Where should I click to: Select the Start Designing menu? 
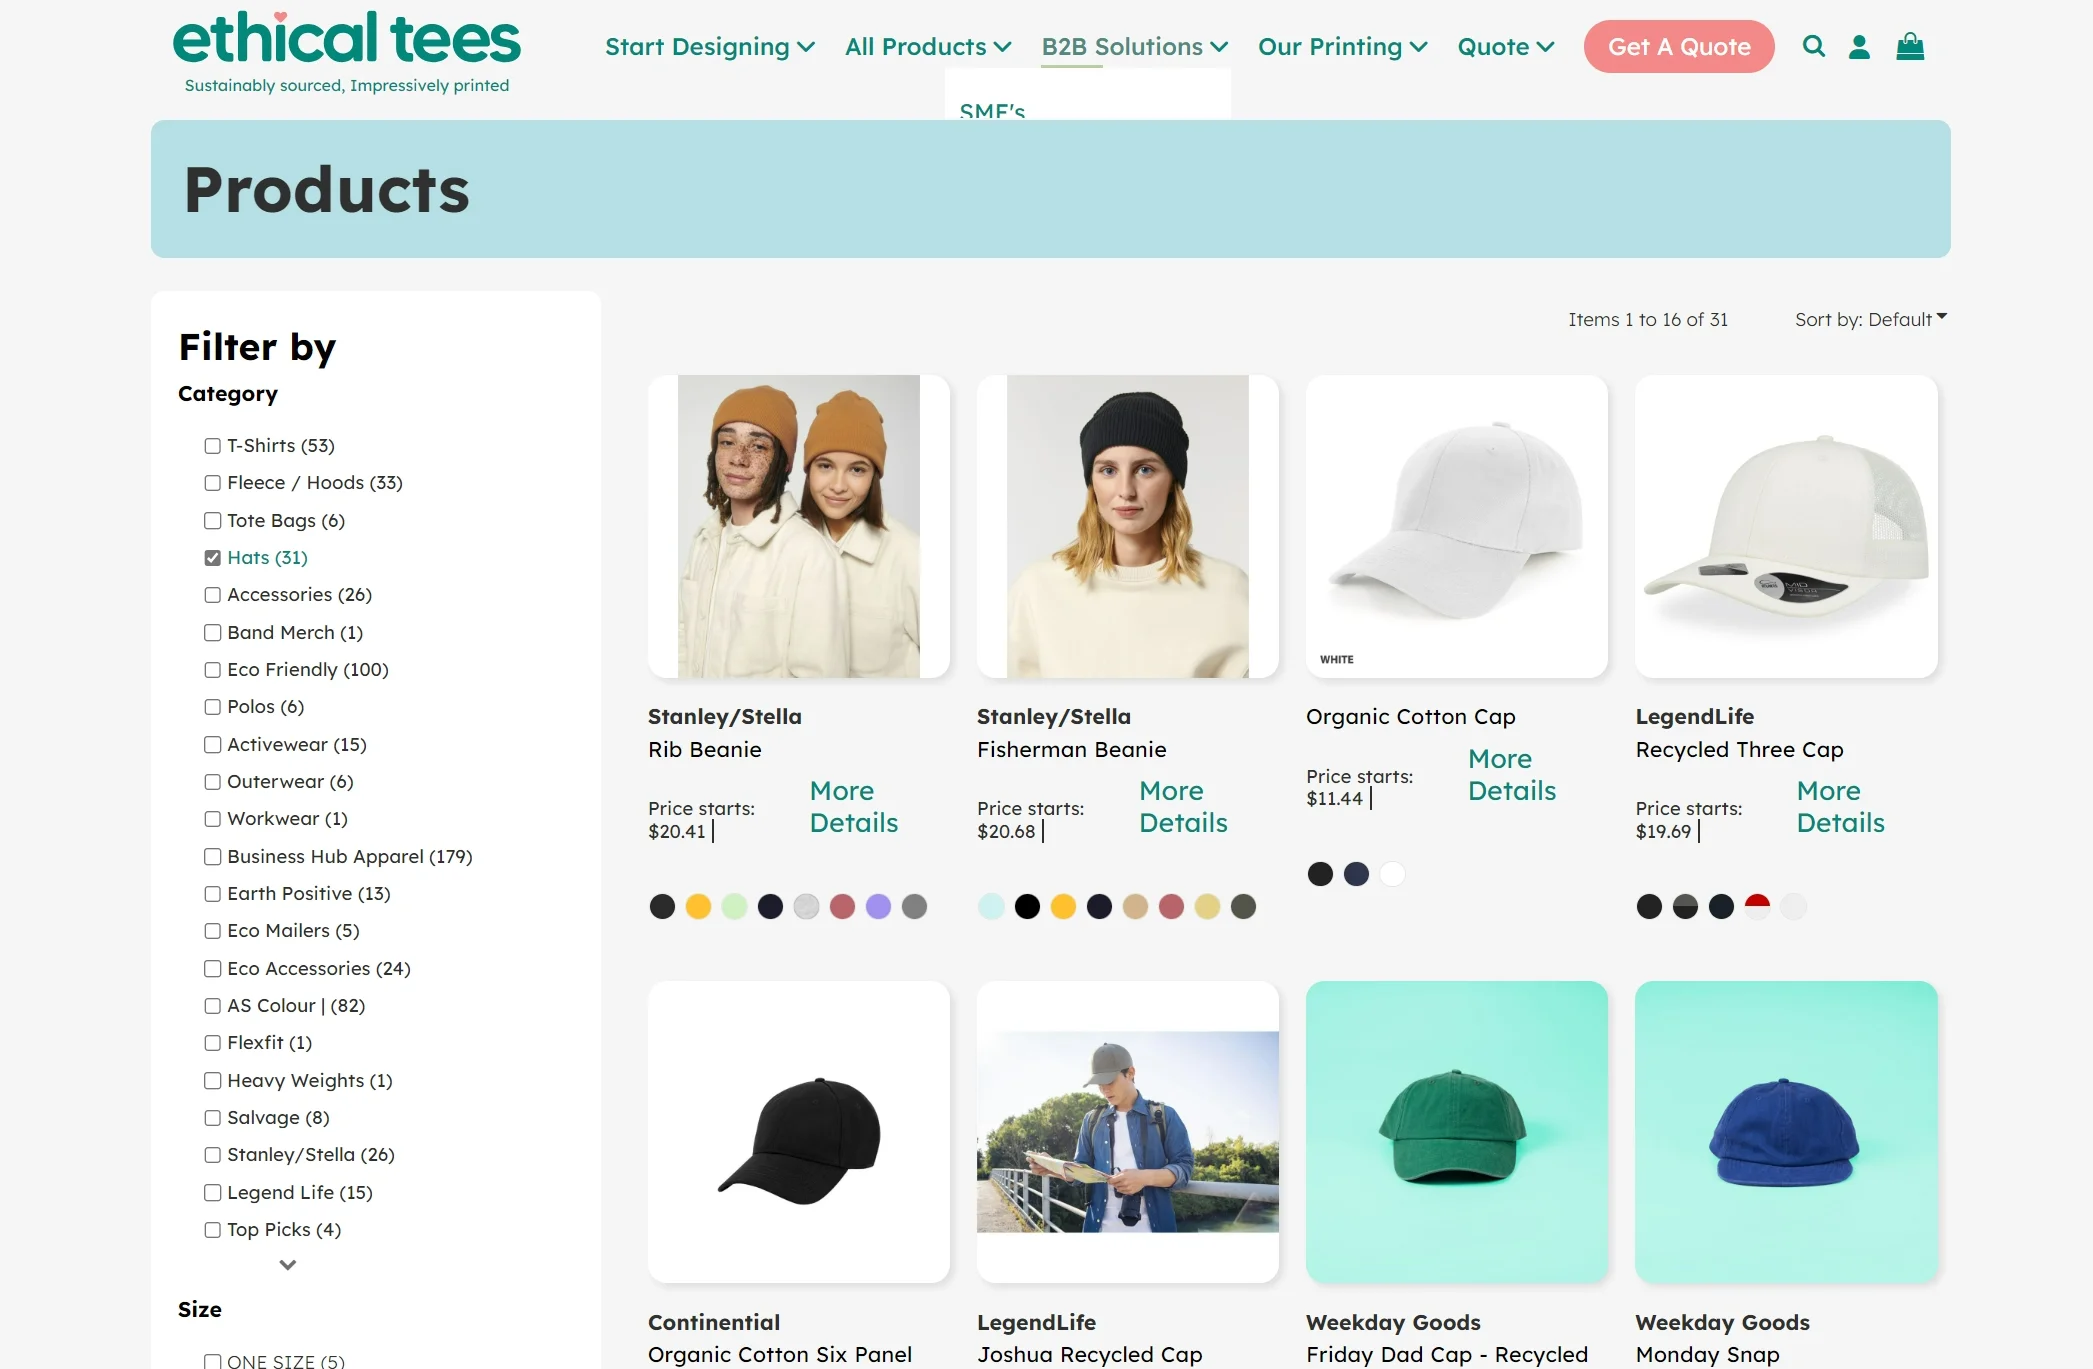coord(709,46)
